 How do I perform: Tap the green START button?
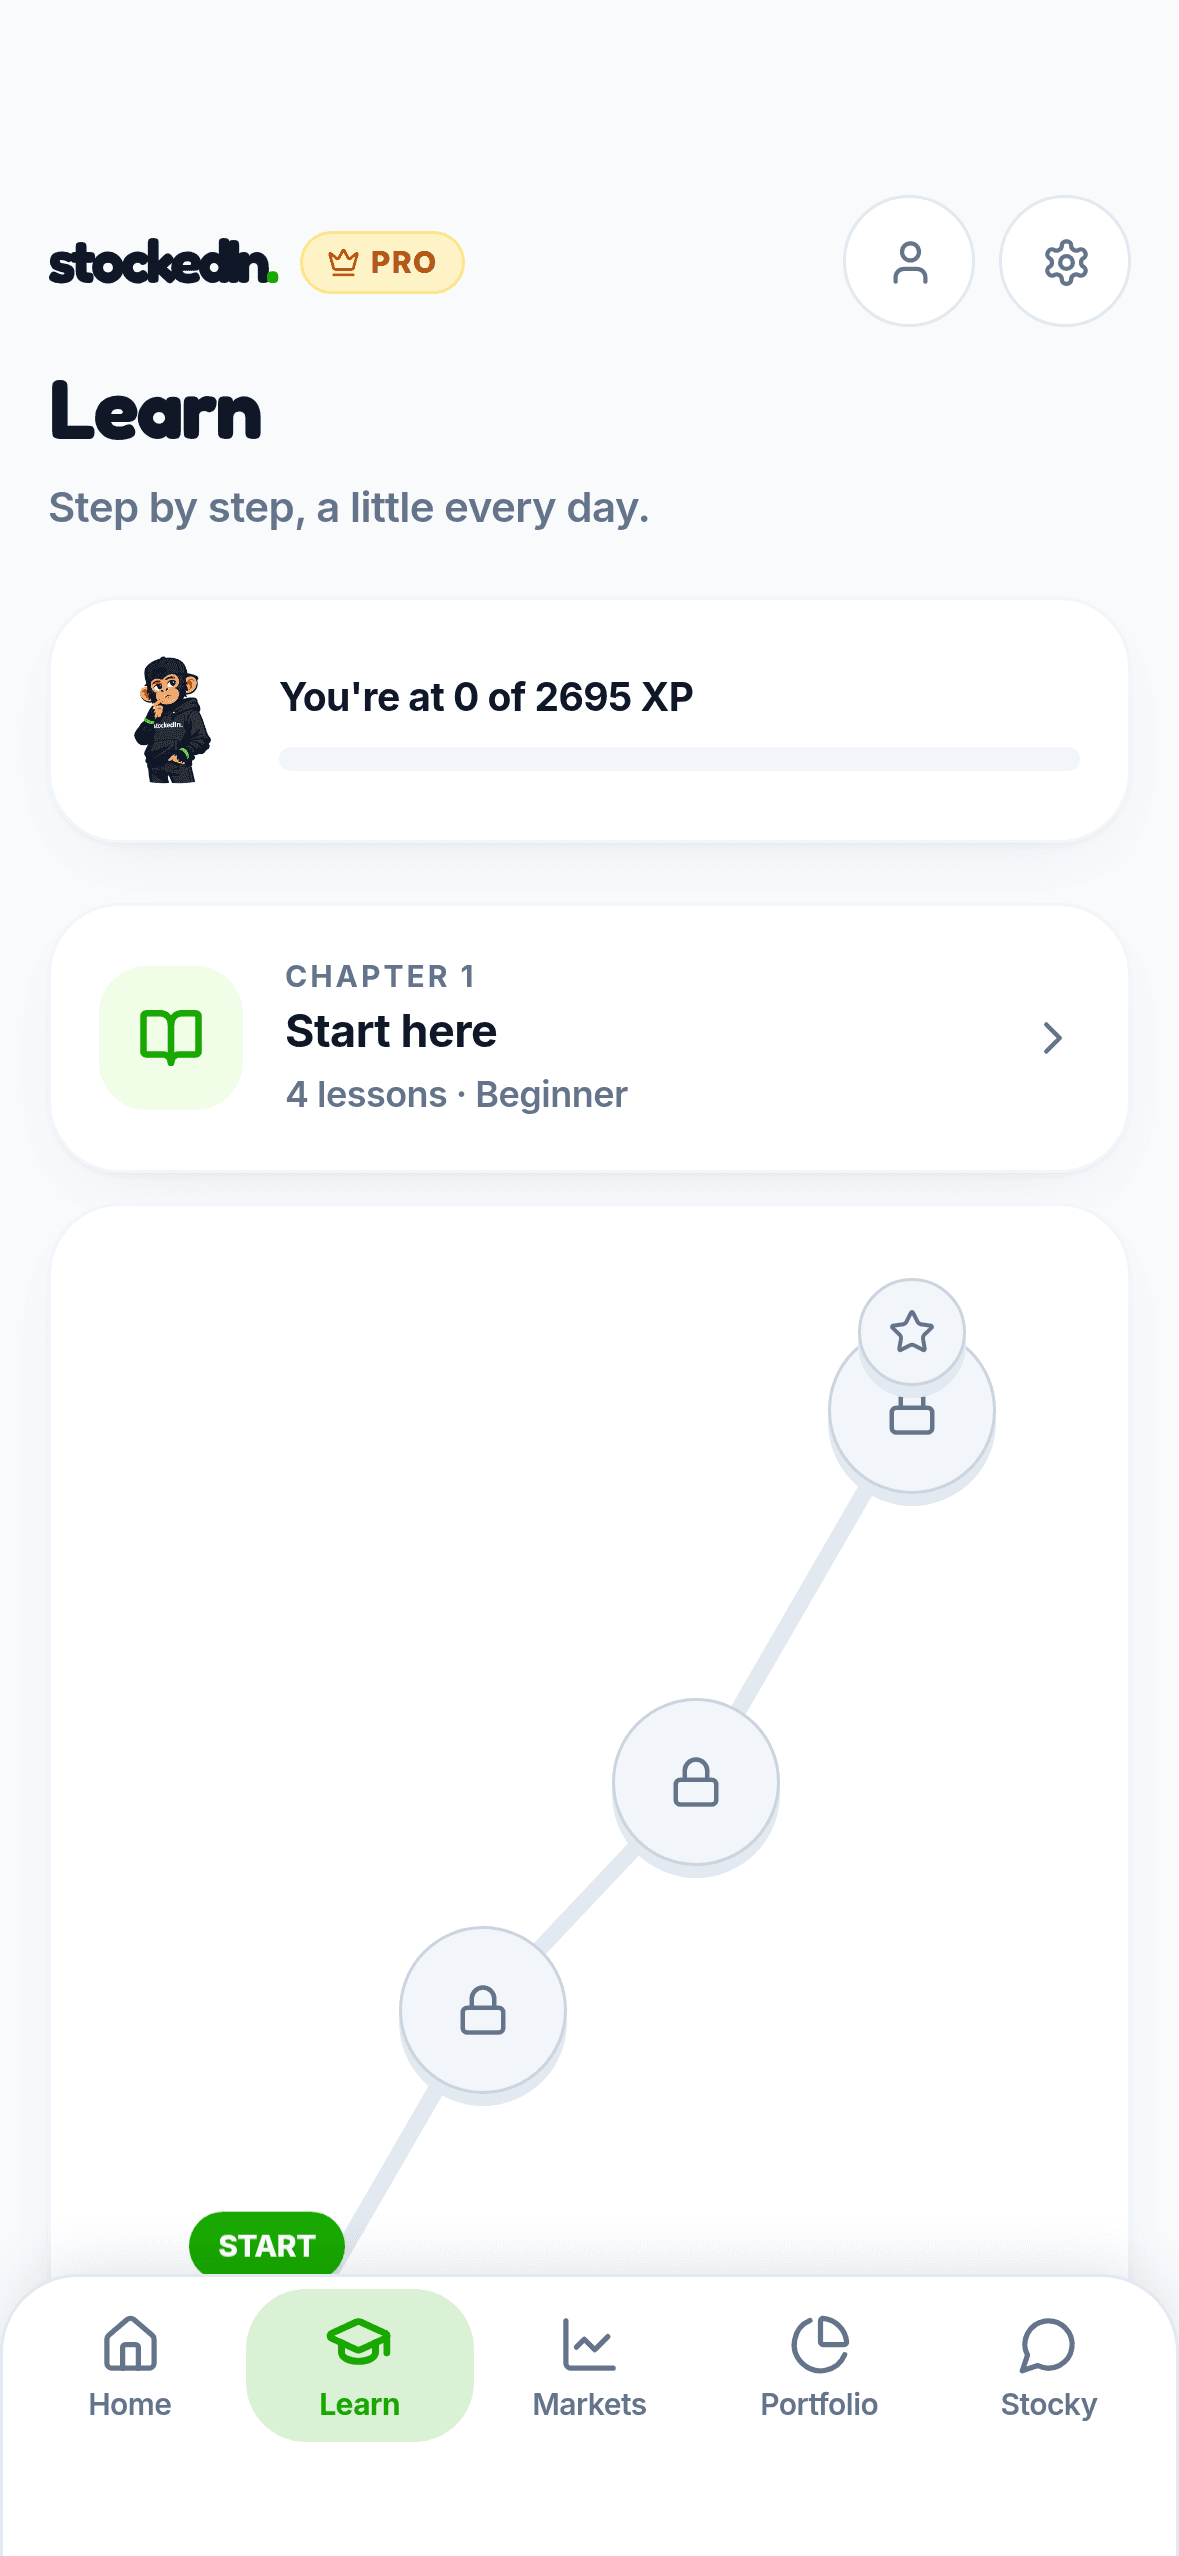[267, 2245]
